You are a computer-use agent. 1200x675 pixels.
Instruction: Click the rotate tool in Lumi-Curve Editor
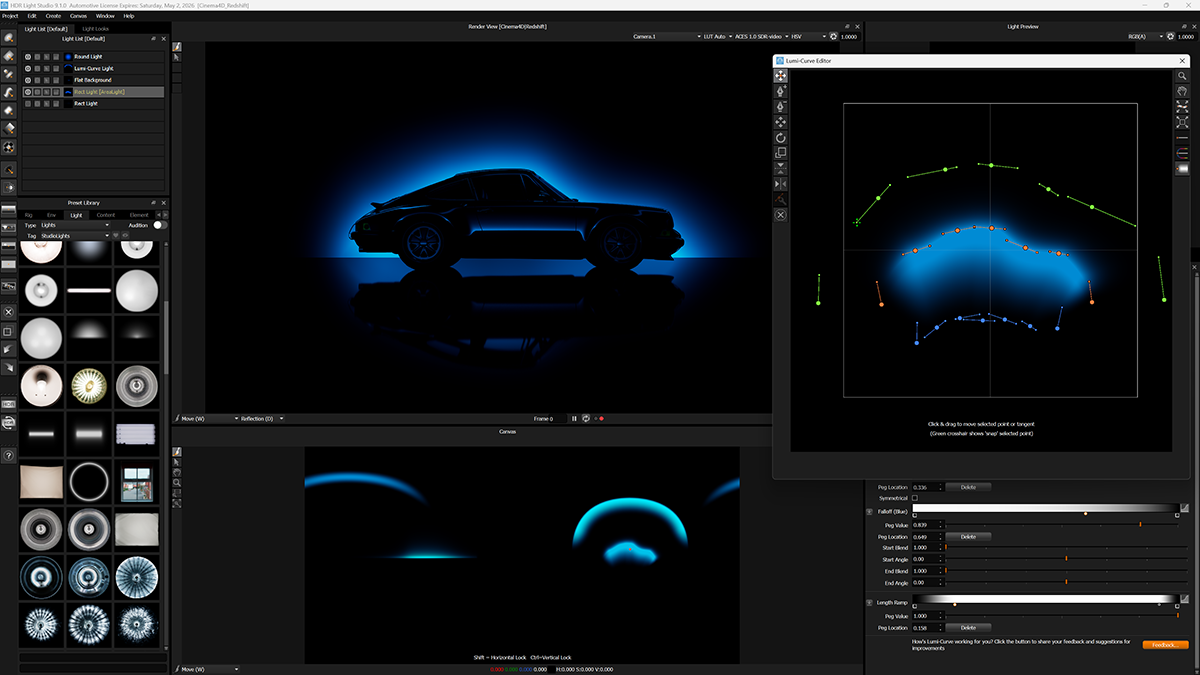click(x=781, y=137)
